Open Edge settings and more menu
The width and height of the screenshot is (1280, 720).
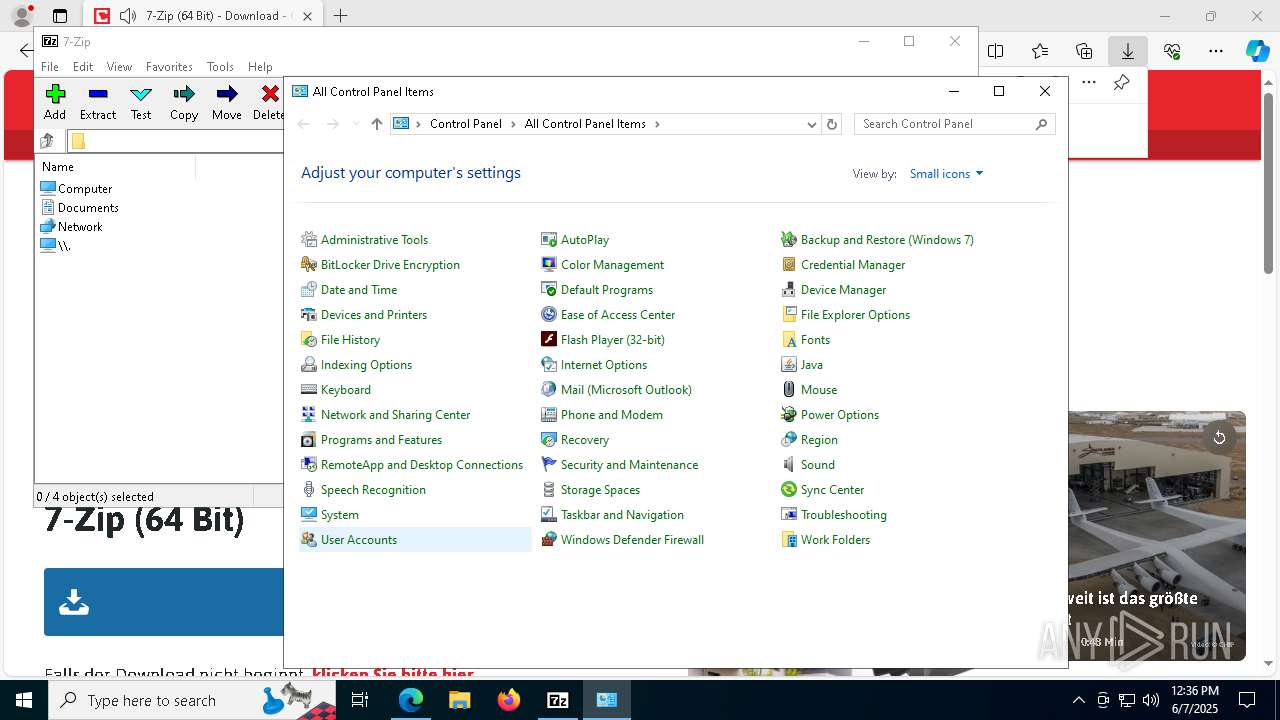coord(1215,51)
